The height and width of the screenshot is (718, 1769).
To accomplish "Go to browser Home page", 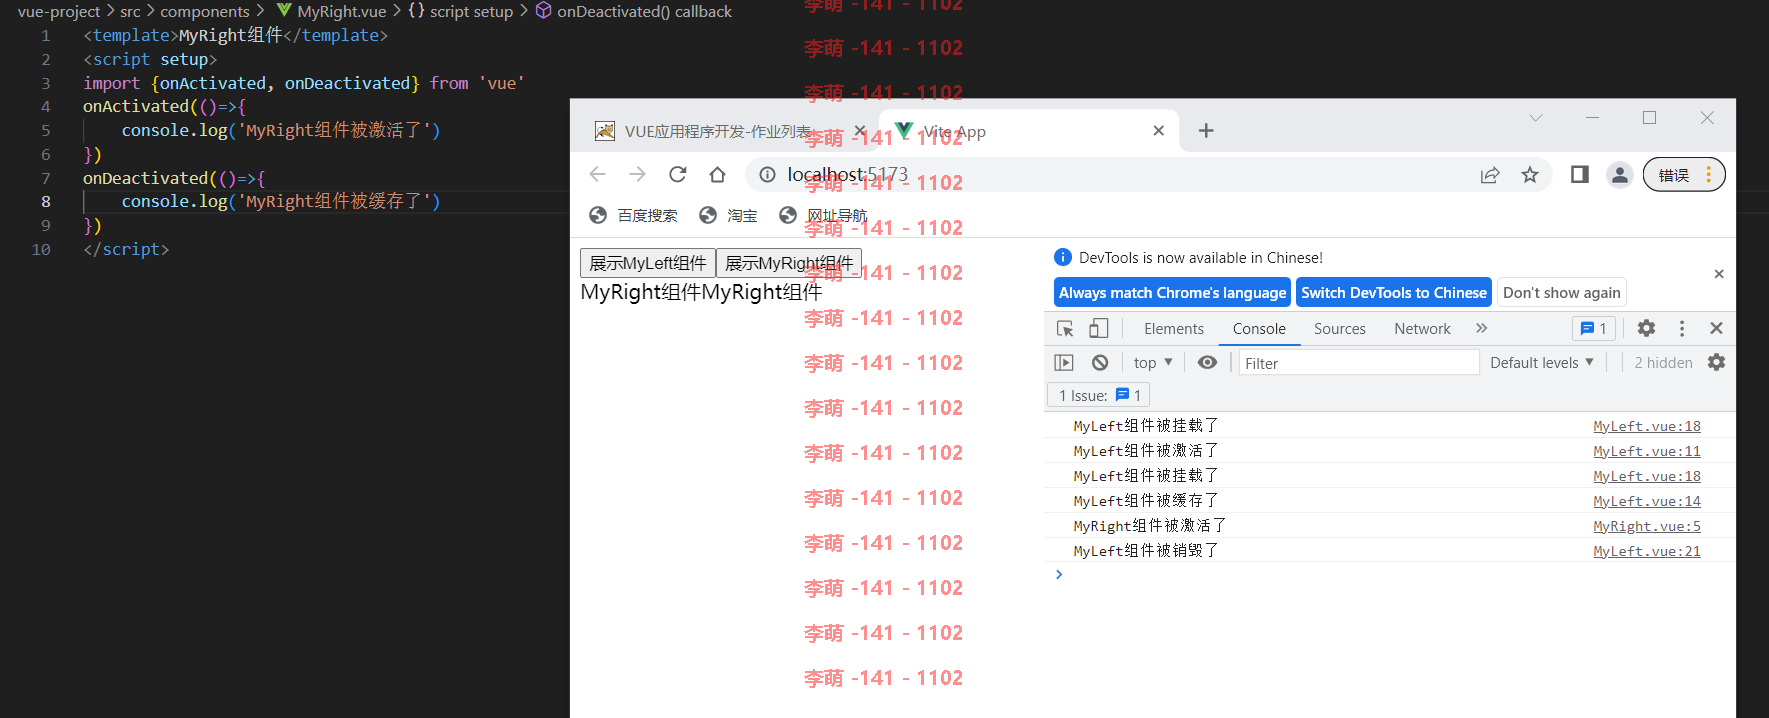I will point(717,174).
